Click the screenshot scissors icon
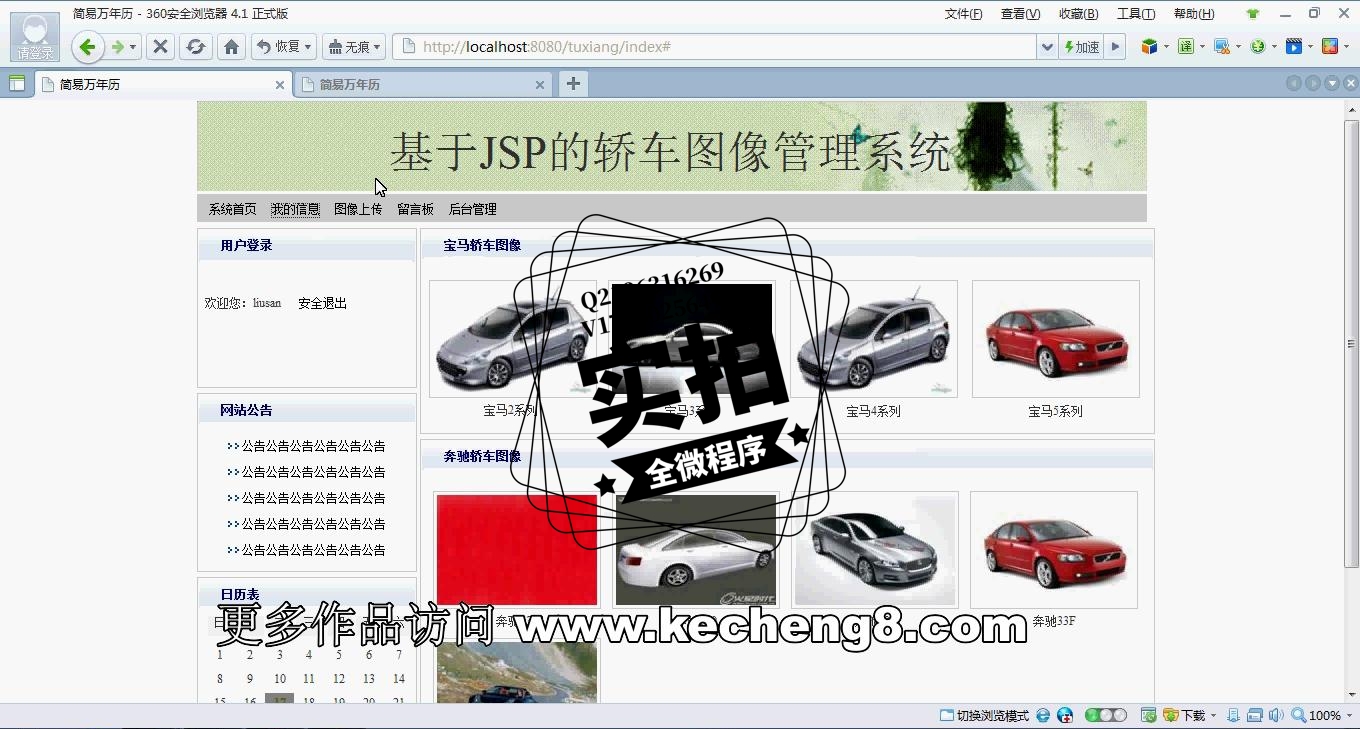The width and height of the screenshot is (1360, 729). coord(1221,46)
